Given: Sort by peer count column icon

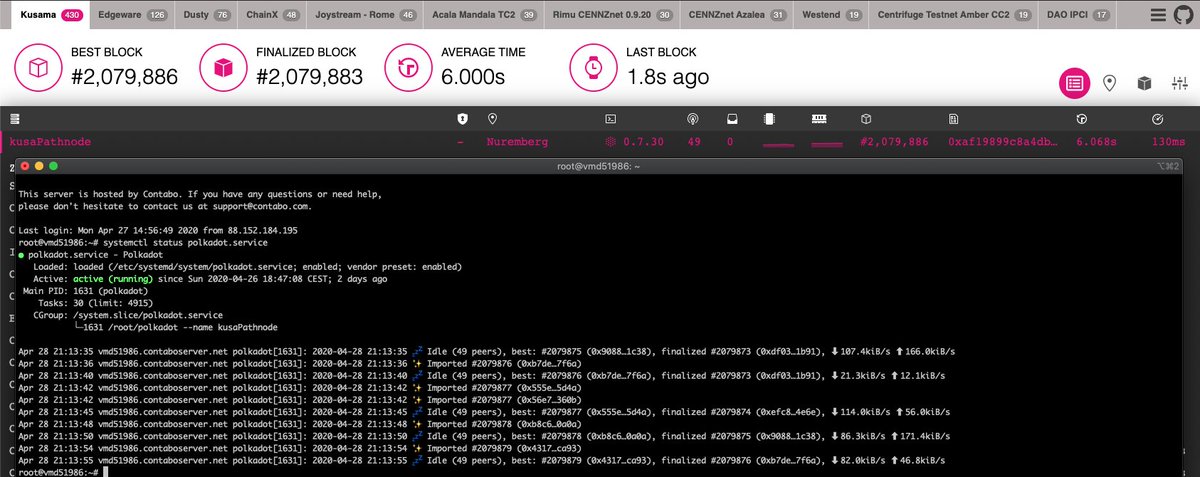Looking at the screenshot, I should [x=692, y=119].
